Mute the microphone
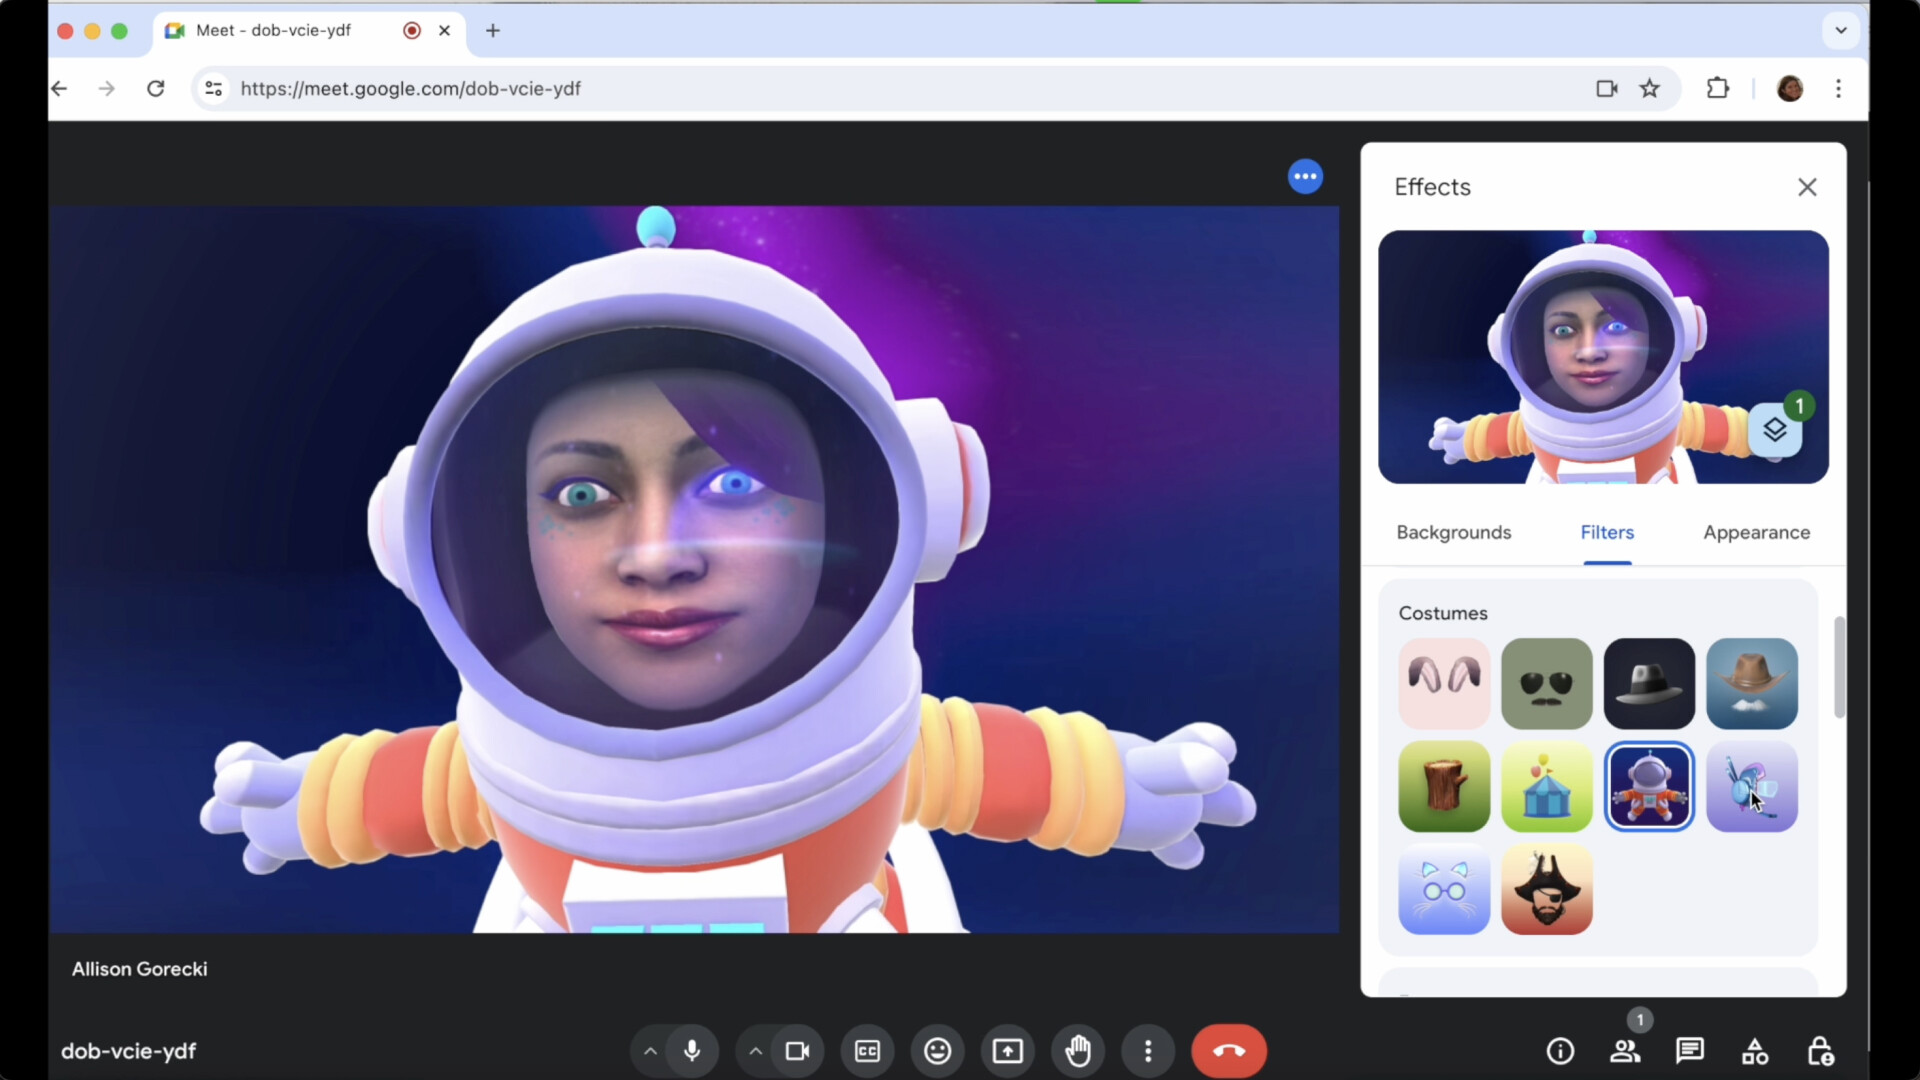The height and width of the screenshot is (1080, 1920). pos(692,1051)
